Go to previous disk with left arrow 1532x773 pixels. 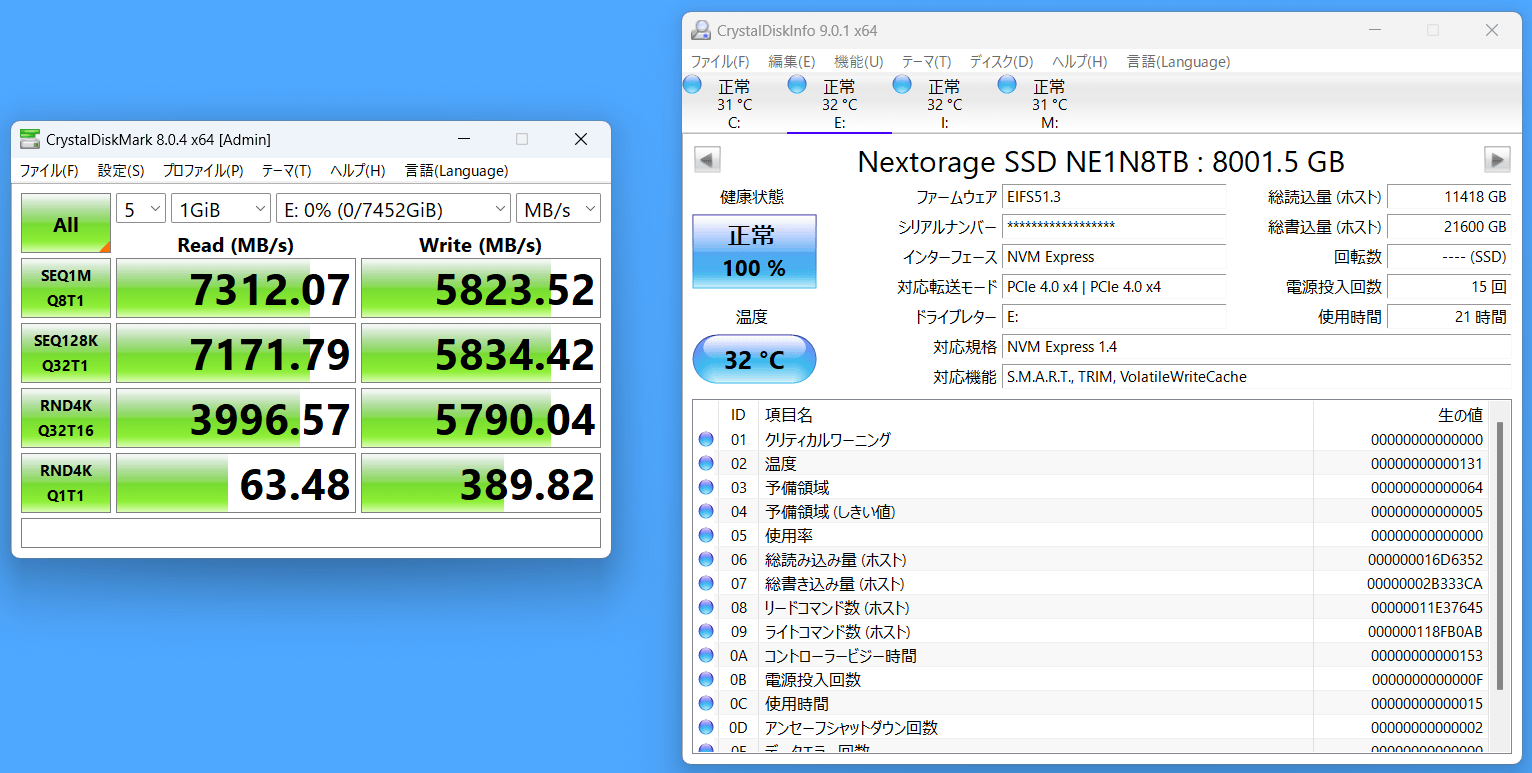[x=707, y=160]
